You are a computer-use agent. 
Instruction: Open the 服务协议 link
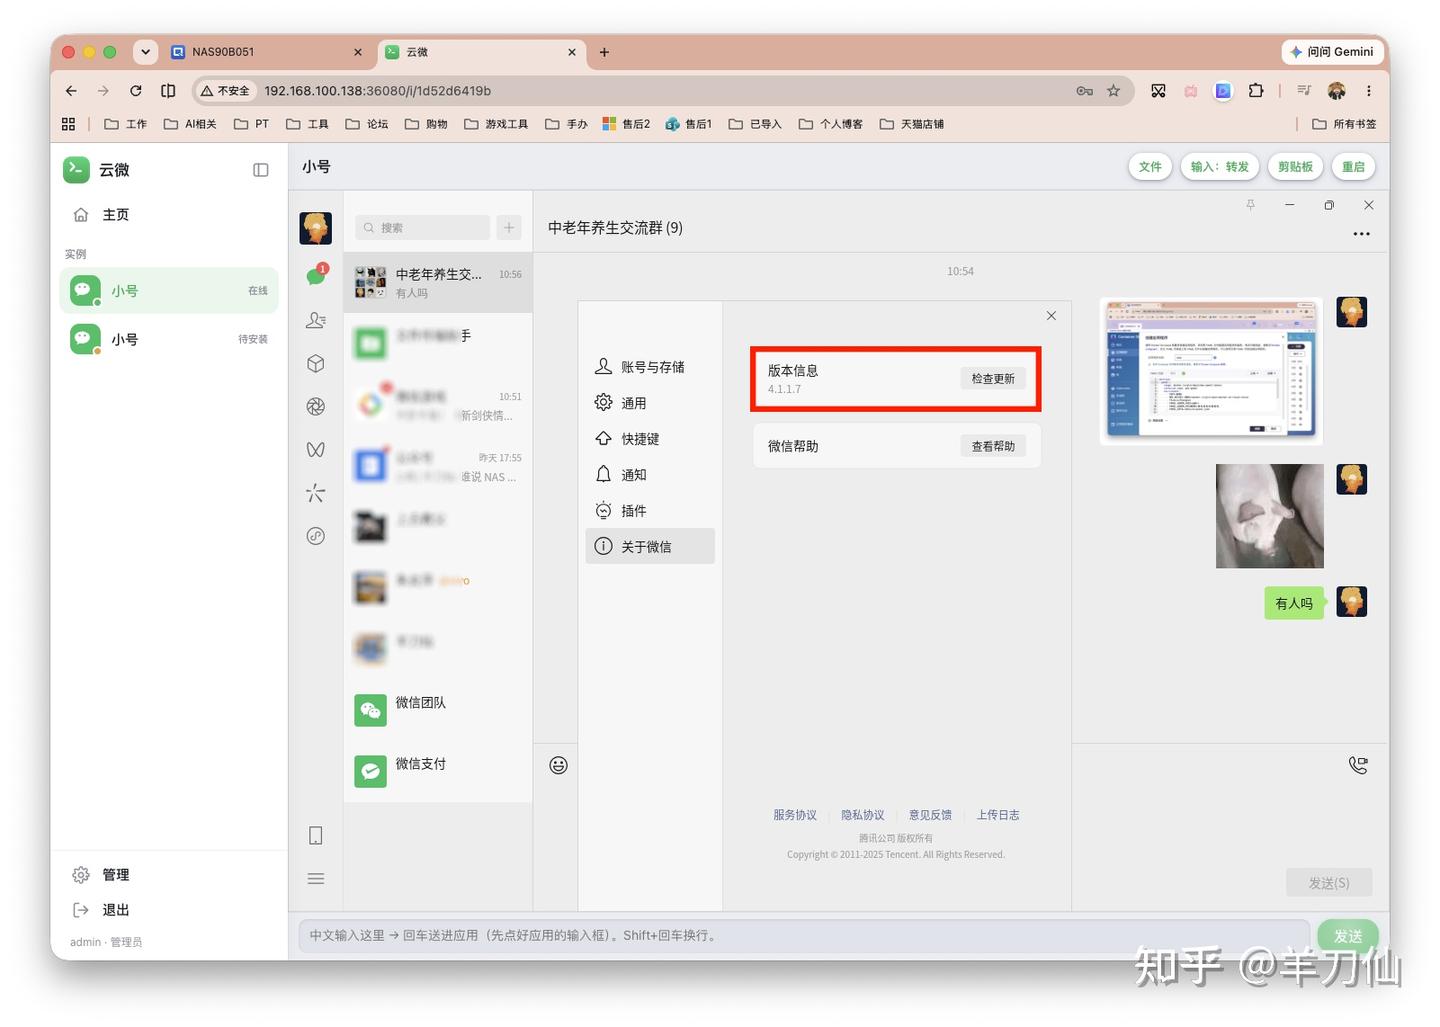pos(795,815)
